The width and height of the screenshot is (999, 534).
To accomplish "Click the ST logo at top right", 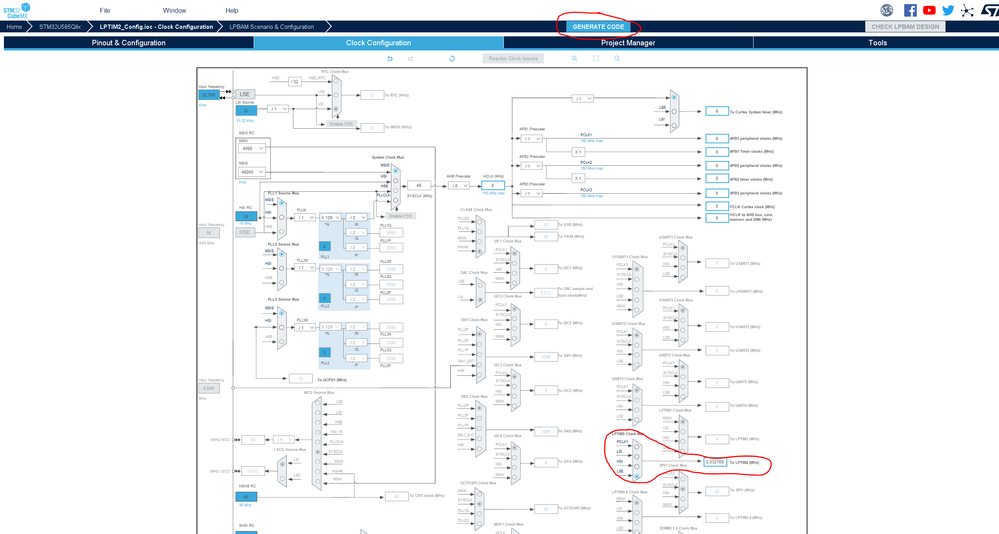I will click(989, 10).
